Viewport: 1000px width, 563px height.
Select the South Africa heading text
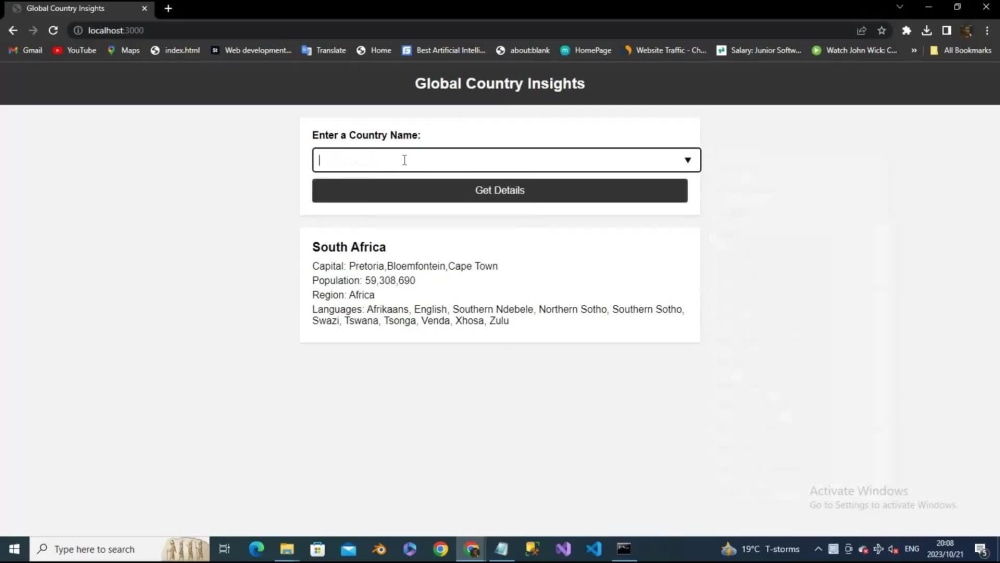(349, 247)
